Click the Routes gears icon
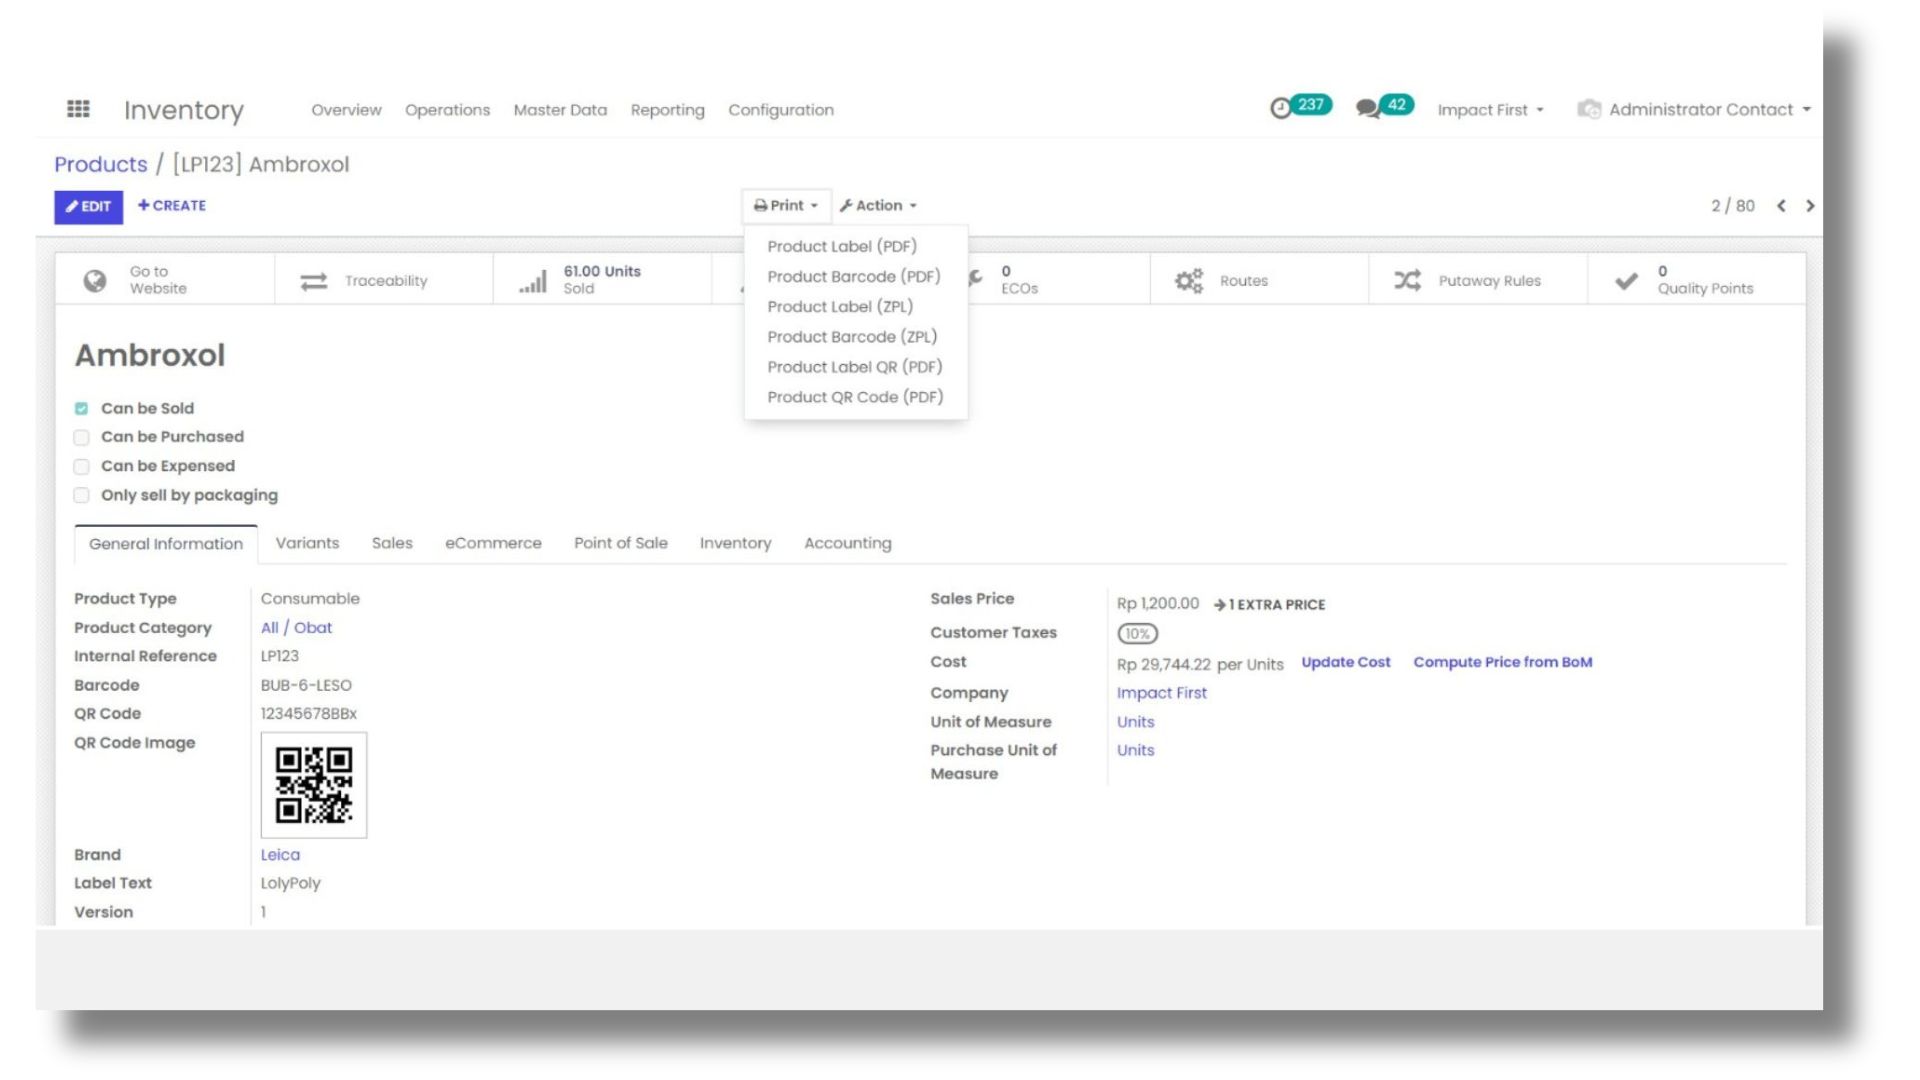 point(1189,281)
